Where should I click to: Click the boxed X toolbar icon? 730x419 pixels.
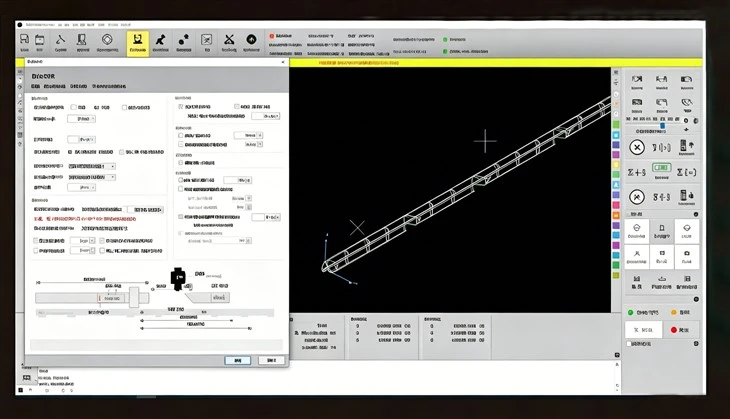(x=207, y=40)
